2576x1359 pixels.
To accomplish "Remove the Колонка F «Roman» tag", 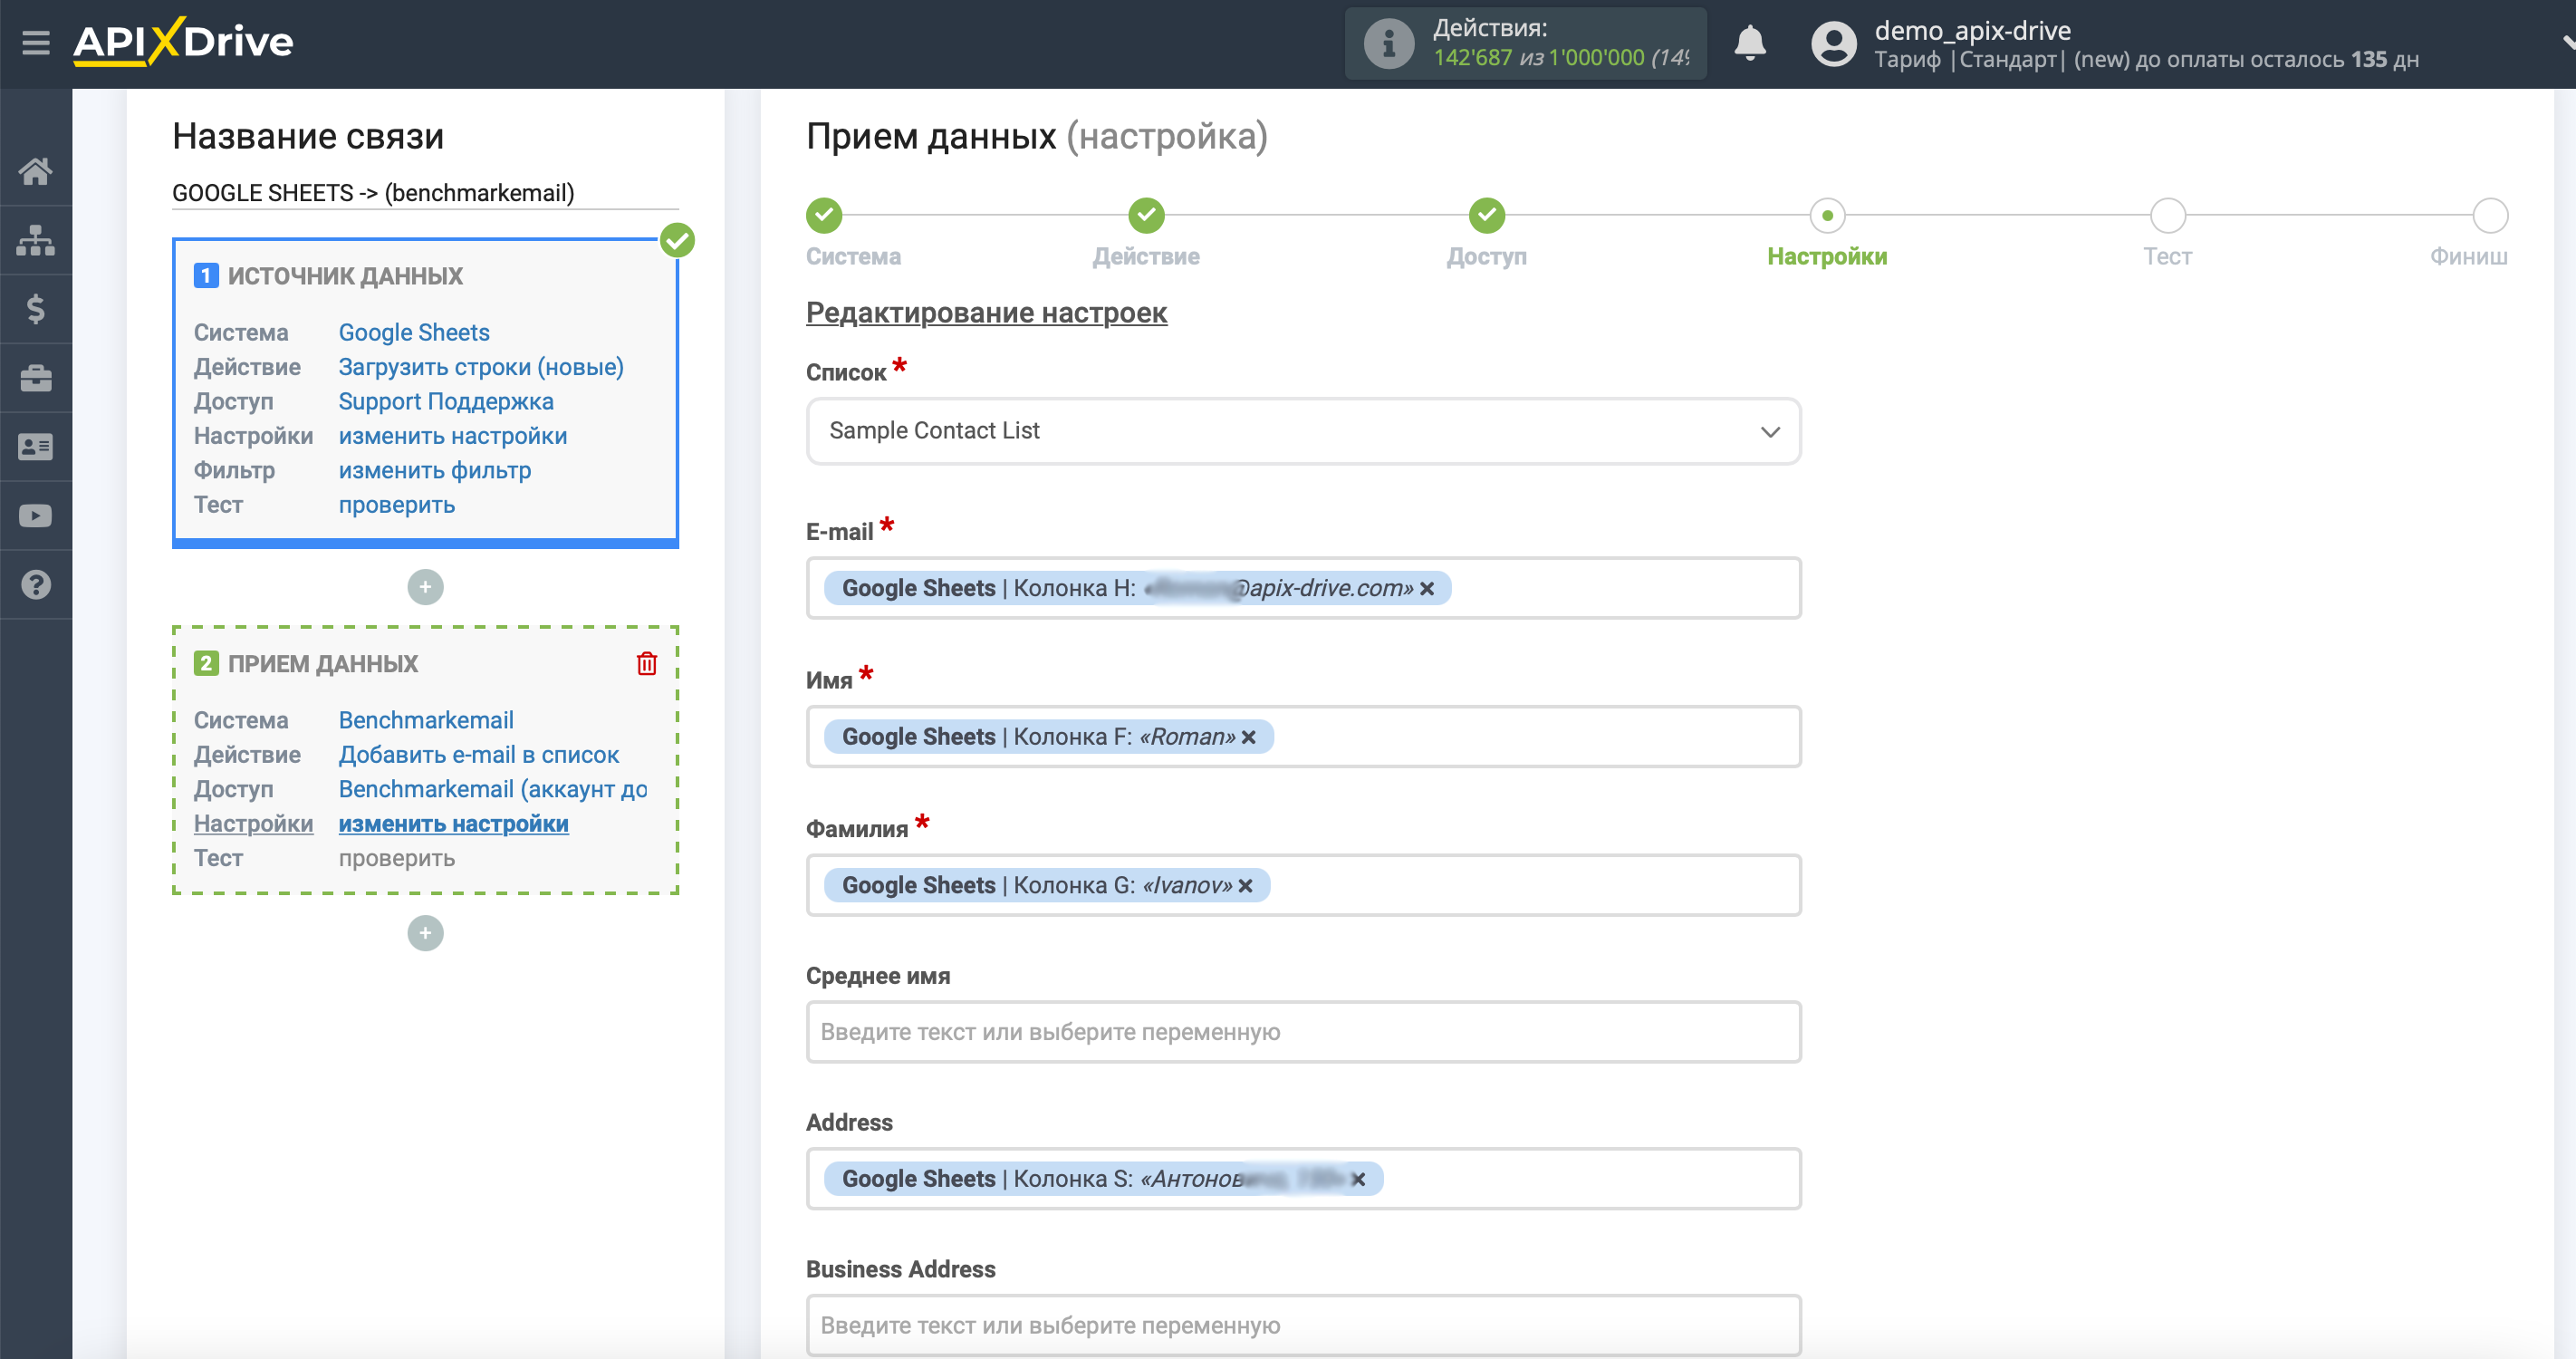I will [1248, 737].
